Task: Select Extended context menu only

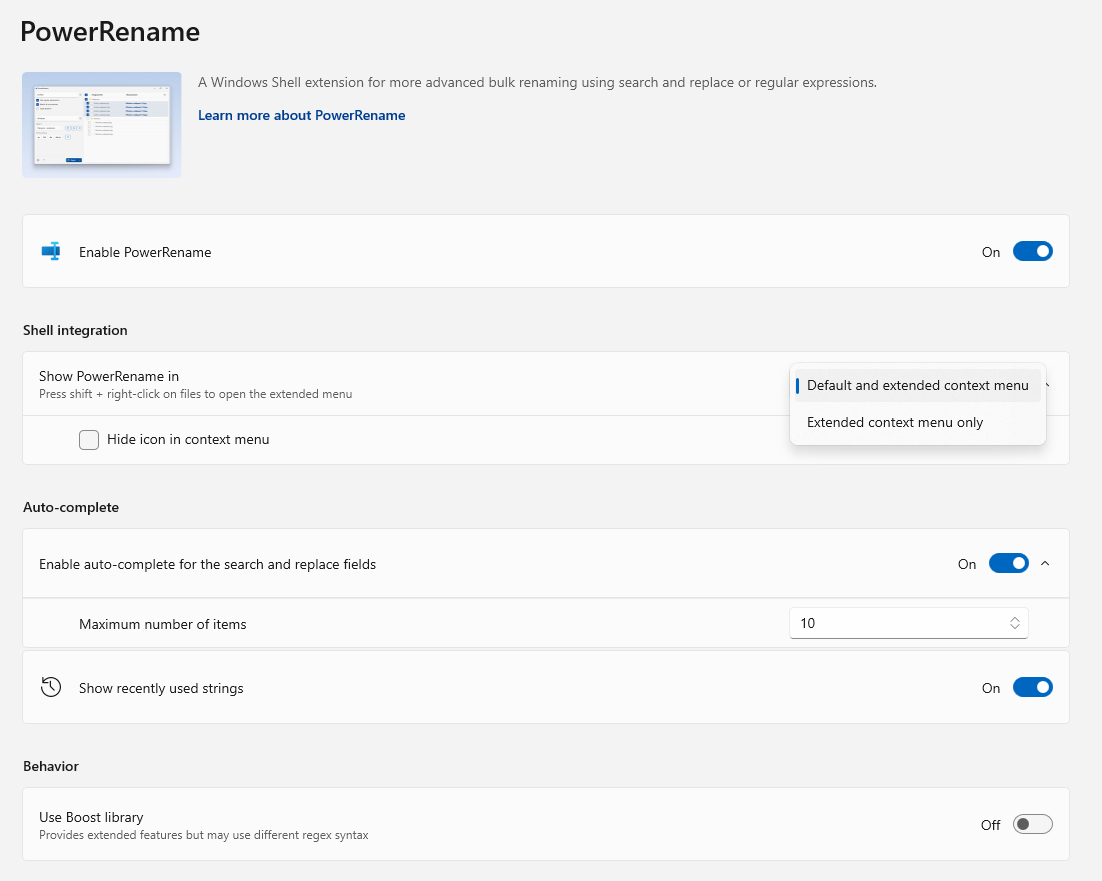Action: pyautogui.click(x=894, y=422)
